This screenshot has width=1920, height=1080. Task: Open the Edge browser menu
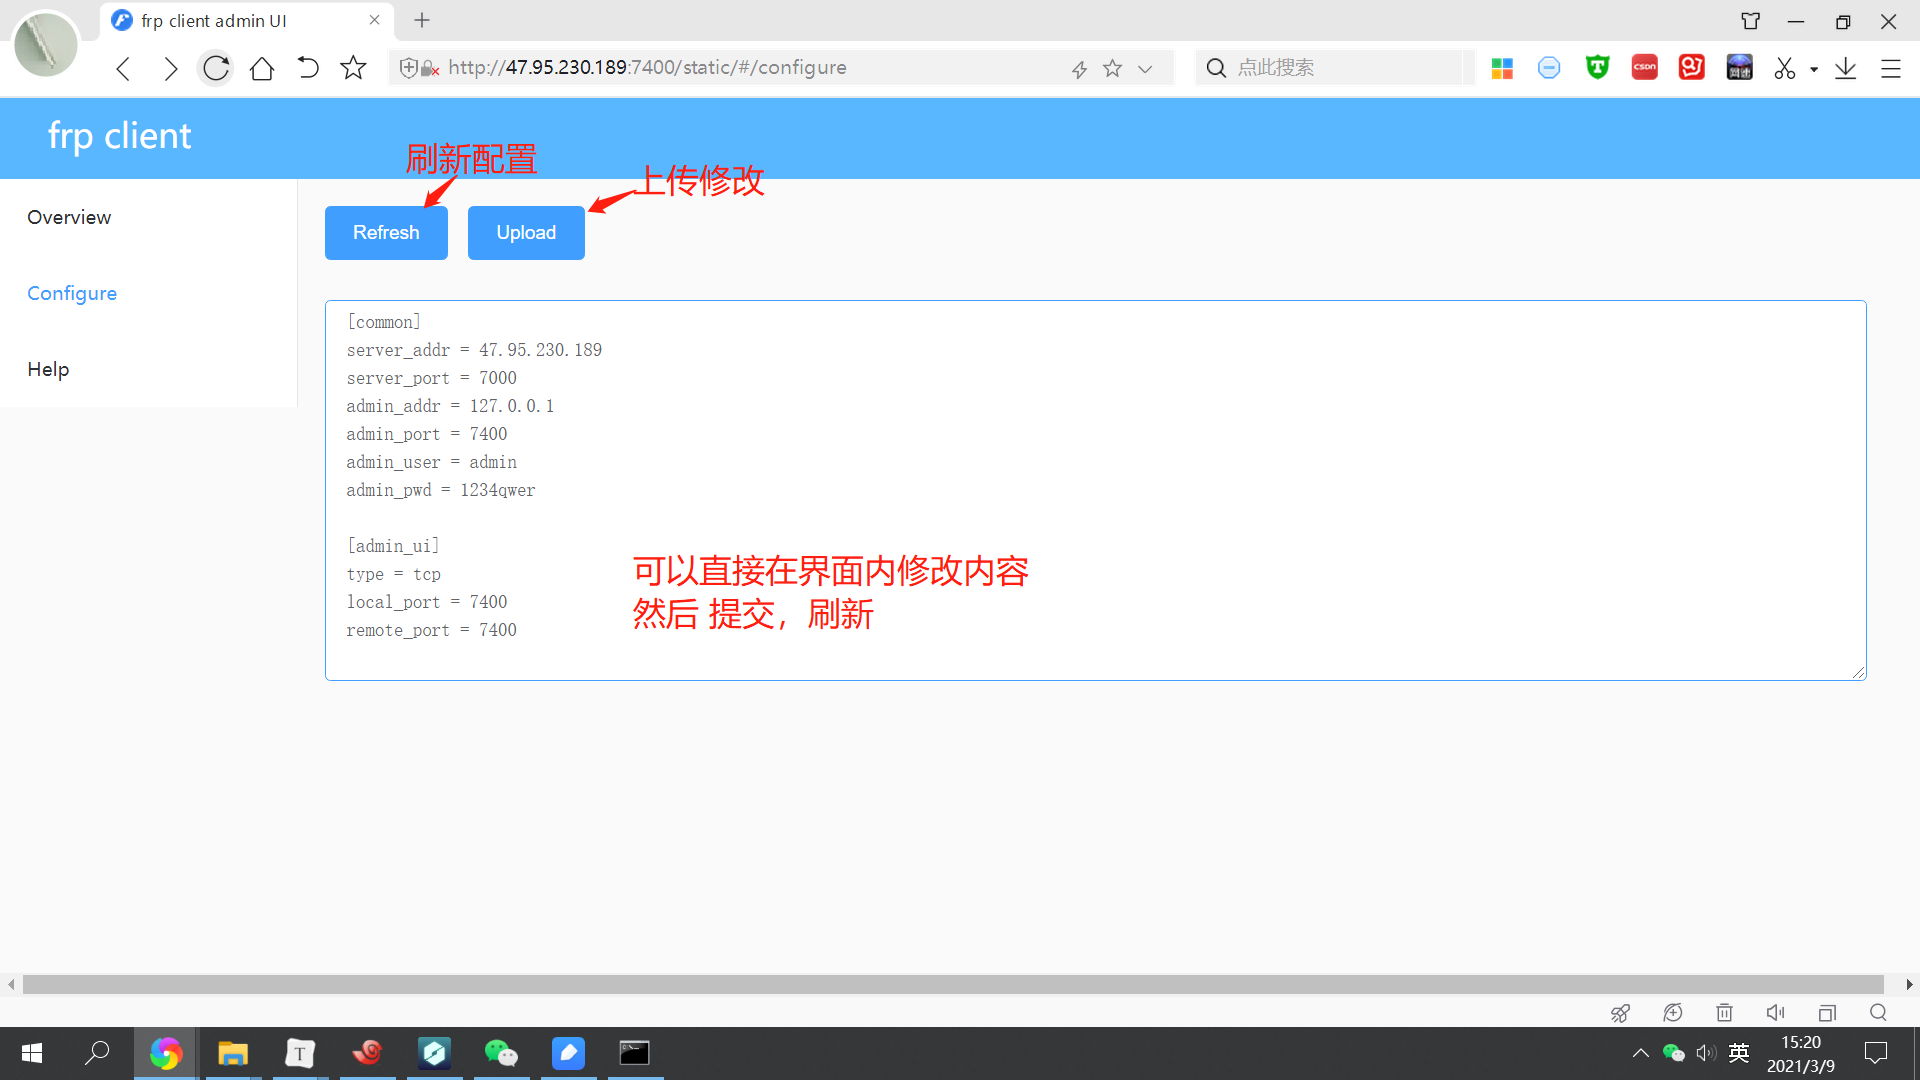(1891, 68)
